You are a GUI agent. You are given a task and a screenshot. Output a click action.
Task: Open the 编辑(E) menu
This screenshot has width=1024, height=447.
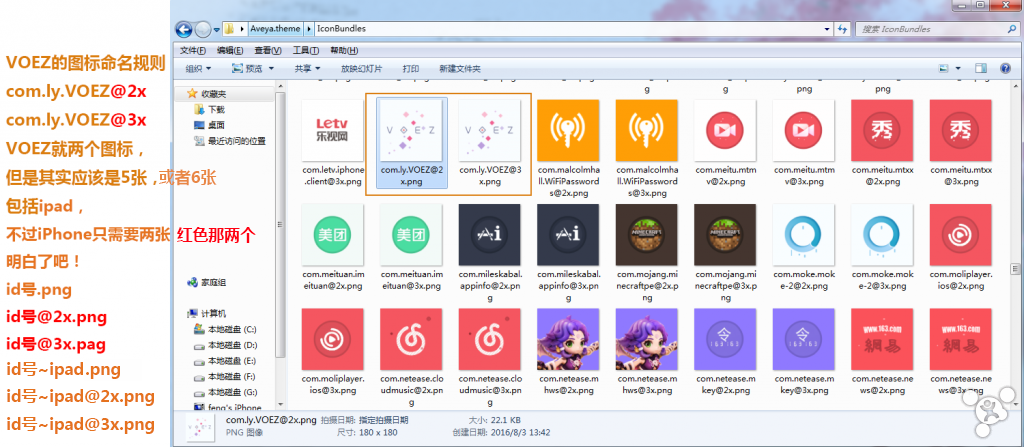230,51
